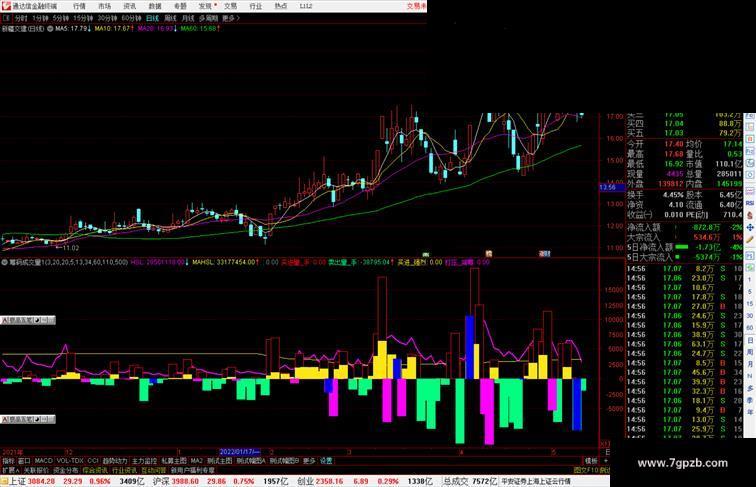This screenshot has width=756, height=487.
Task: Click the round icon before MA5
Action: [50, 29]
